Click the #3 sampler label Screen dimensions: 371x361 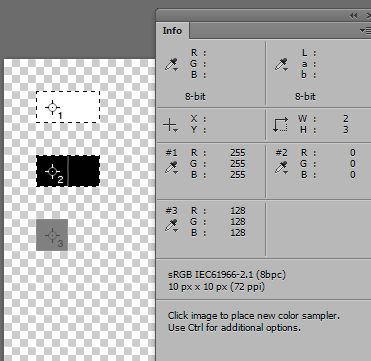click(x=171, y=211)
